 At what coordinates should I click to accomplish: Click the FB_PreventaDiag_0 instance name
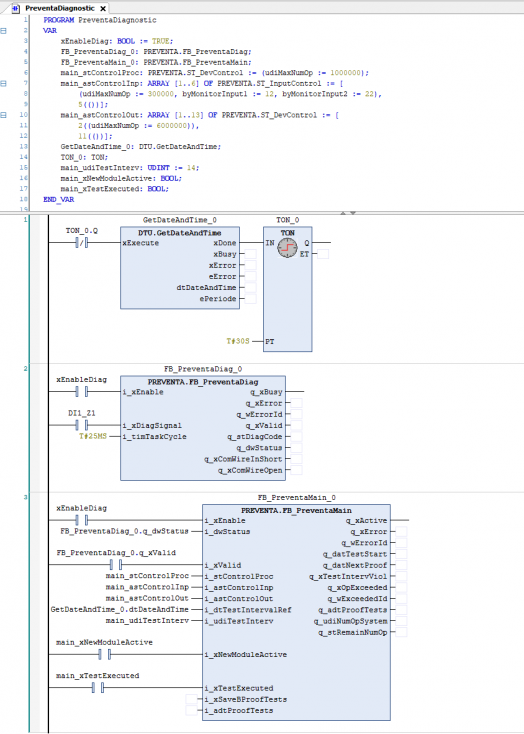(x=203, y=369)
